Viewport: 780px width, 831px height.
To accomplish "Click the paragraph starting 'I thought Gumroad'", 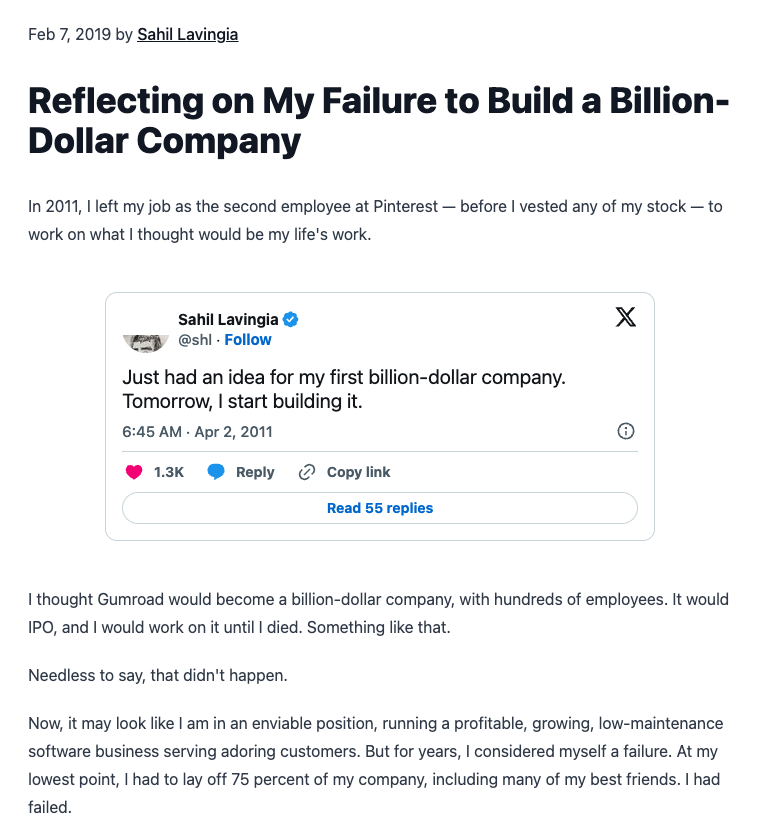I will tap(378, 614).
